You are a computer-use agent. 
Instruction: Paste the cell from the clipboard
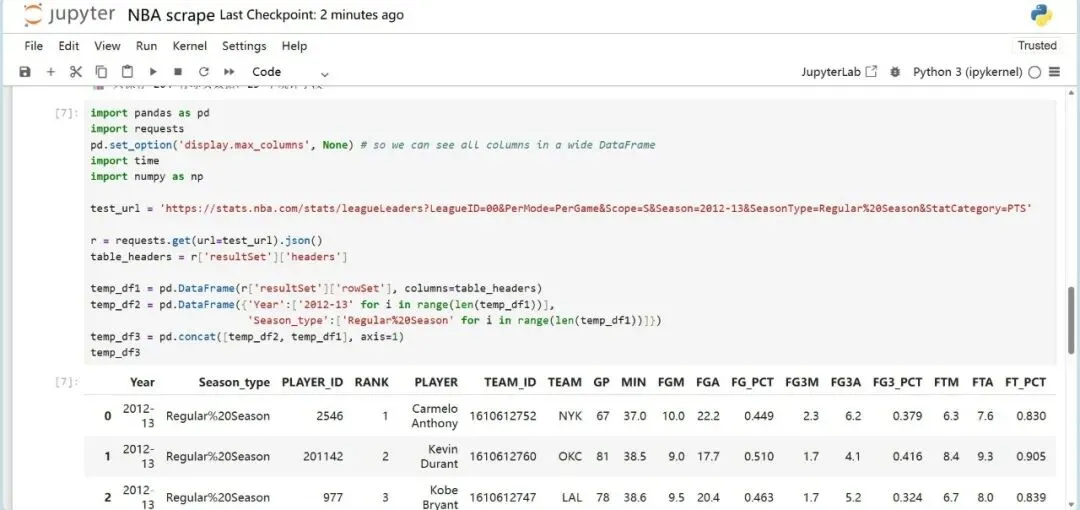pyautogui.click(x=127, y=72)
